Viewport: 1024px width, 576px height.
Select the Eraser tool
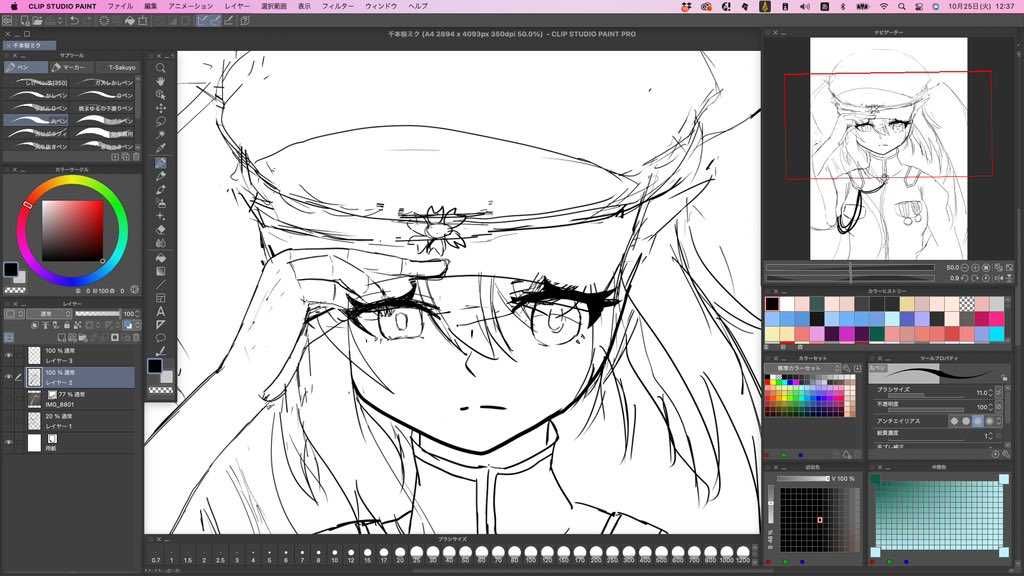[161, 230]
